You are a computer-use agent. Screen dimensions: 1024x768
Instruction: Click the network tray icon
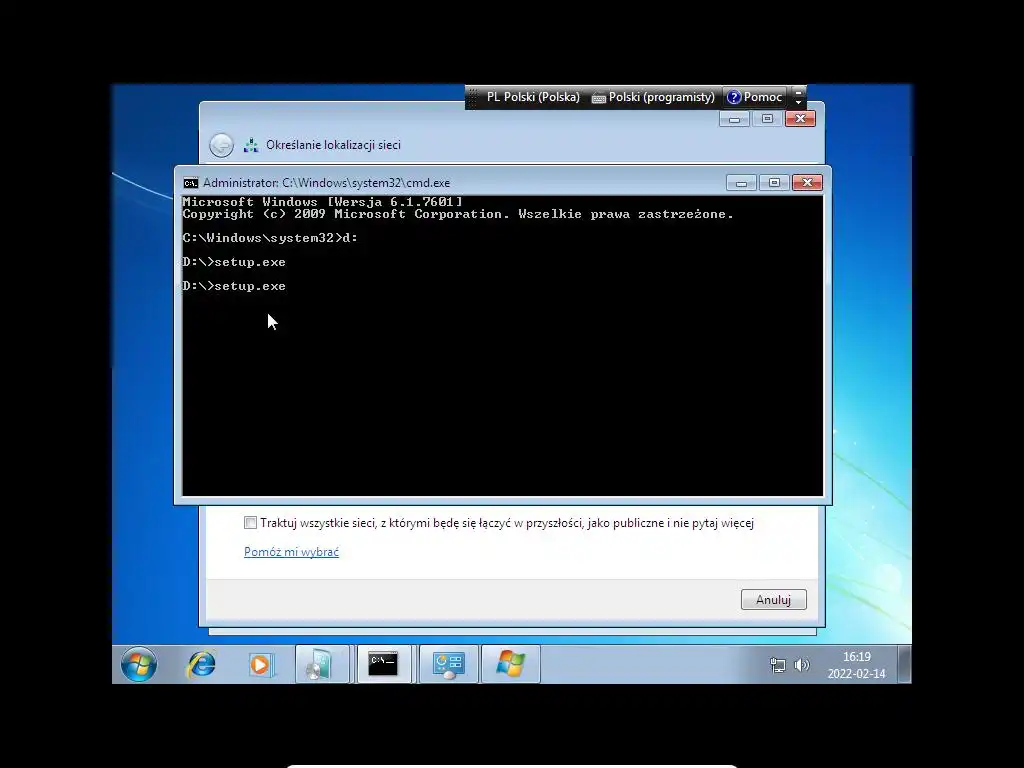(777, 665)
